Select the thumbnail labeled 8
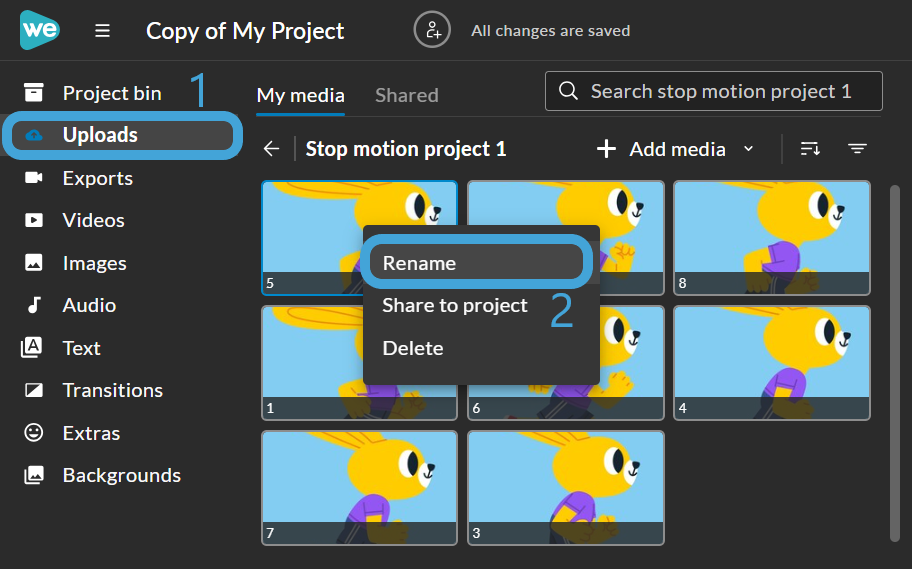 point(772,238)
